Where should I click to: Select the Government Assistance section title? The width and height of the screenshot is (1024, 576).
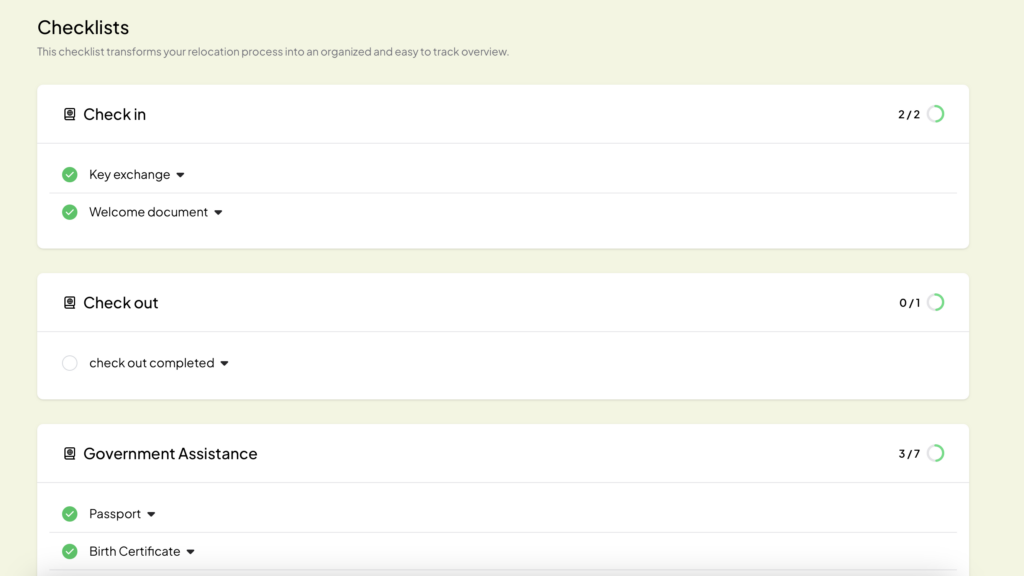pyautogui.click(x=170, y=453)
